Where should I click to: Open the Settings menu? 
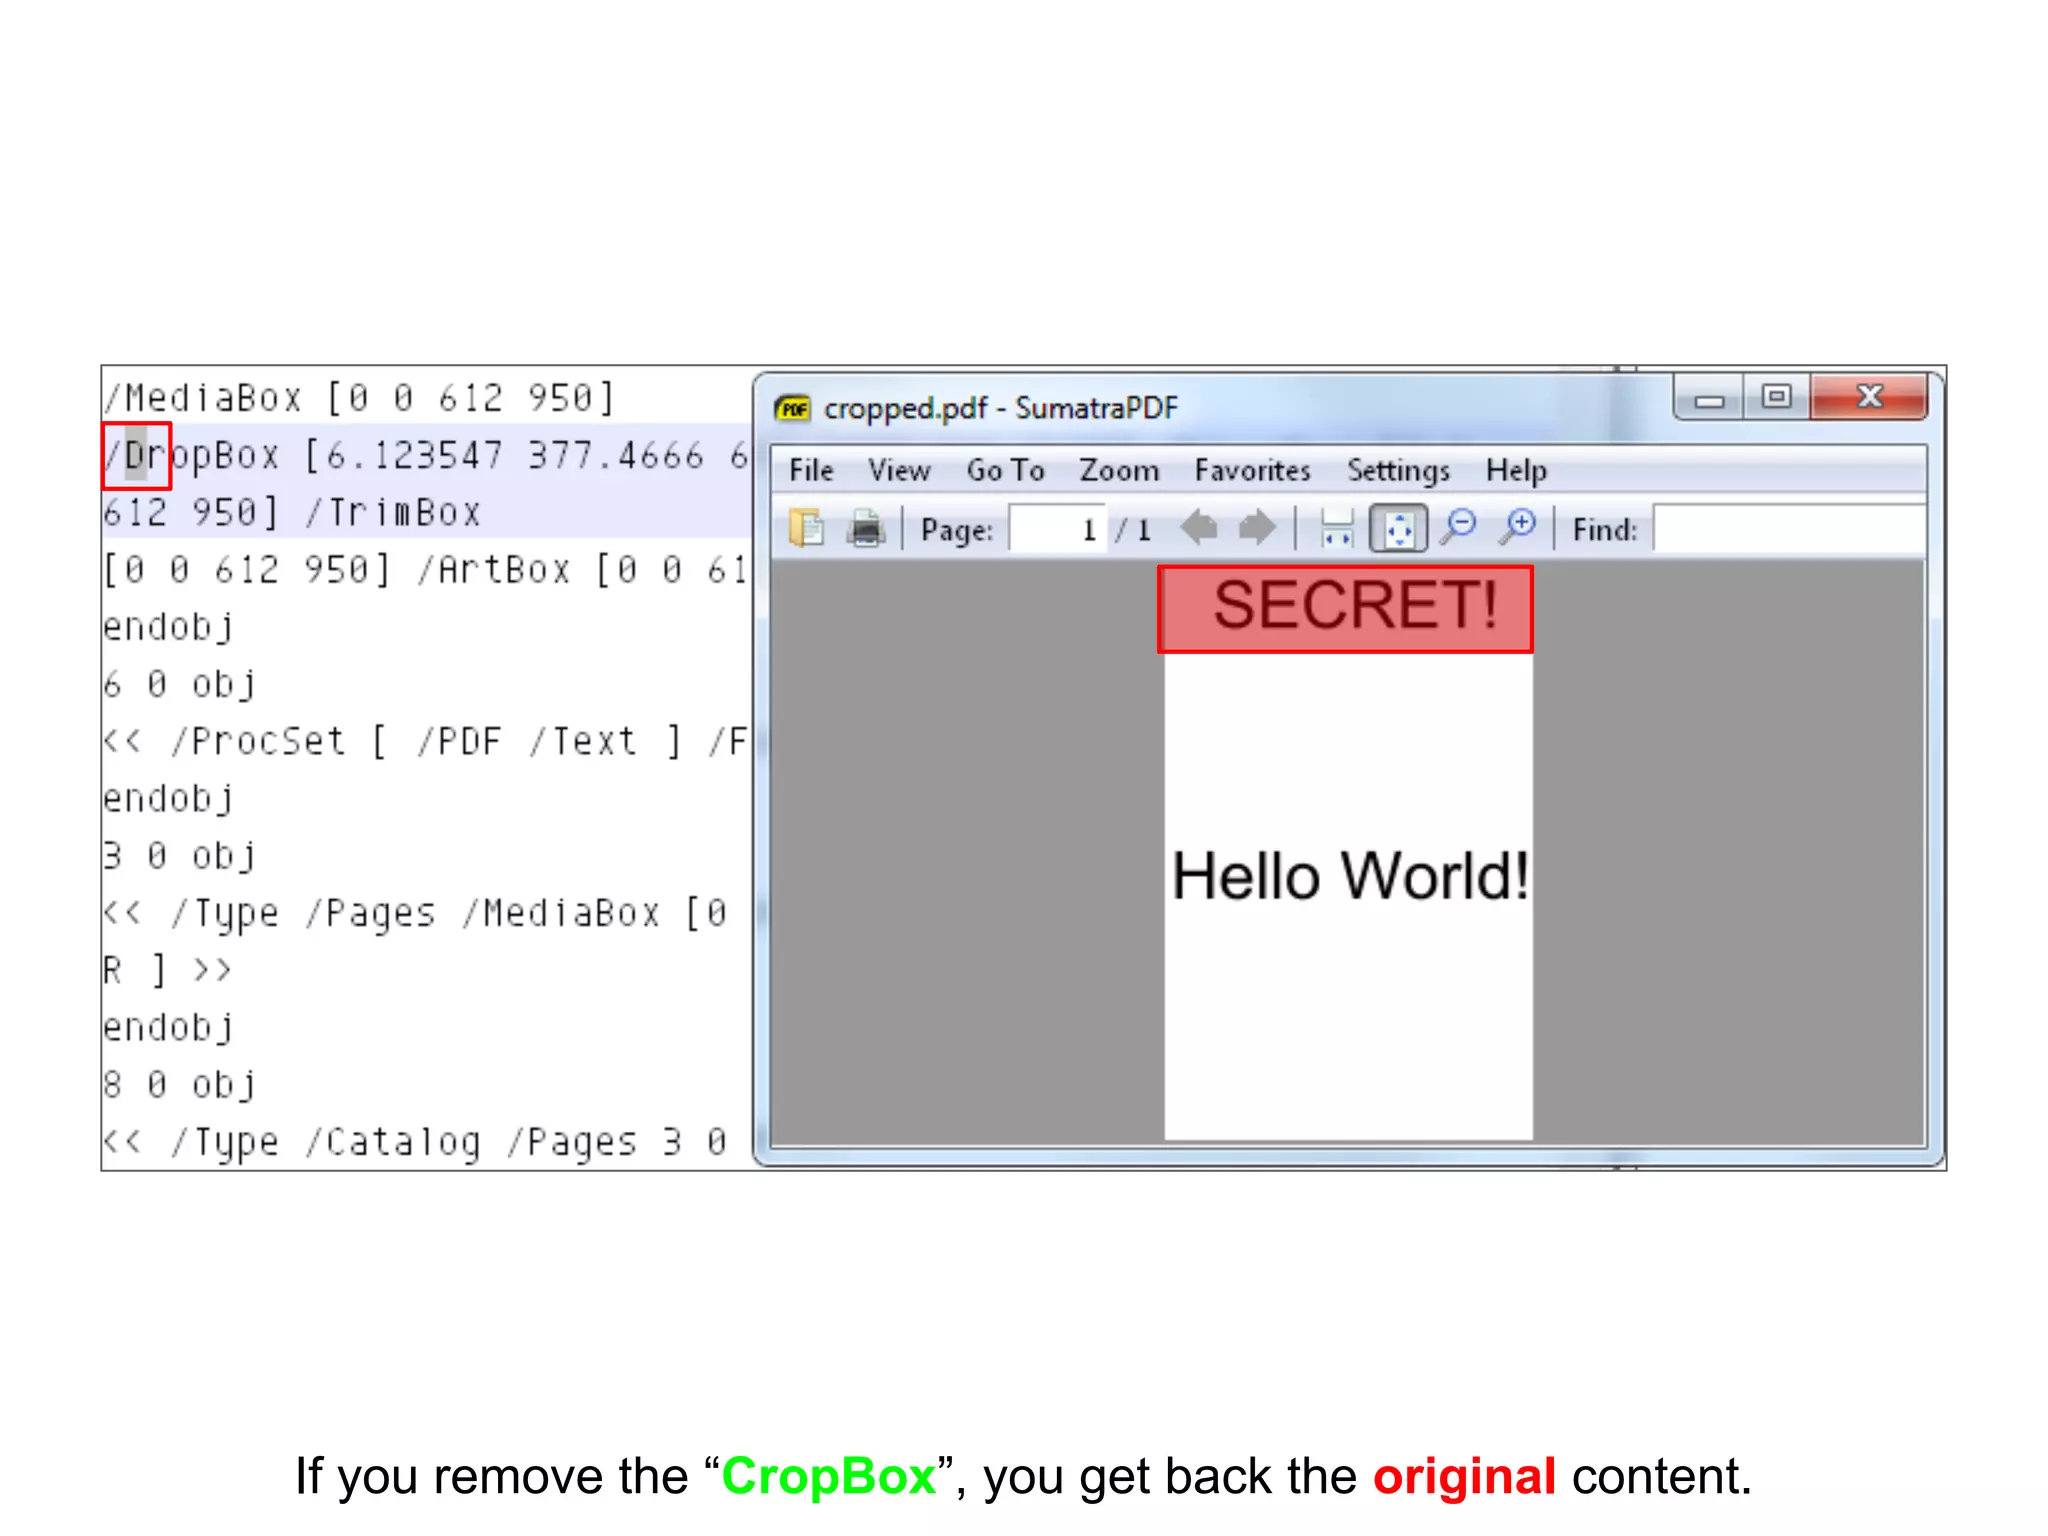pos(1398,470)
